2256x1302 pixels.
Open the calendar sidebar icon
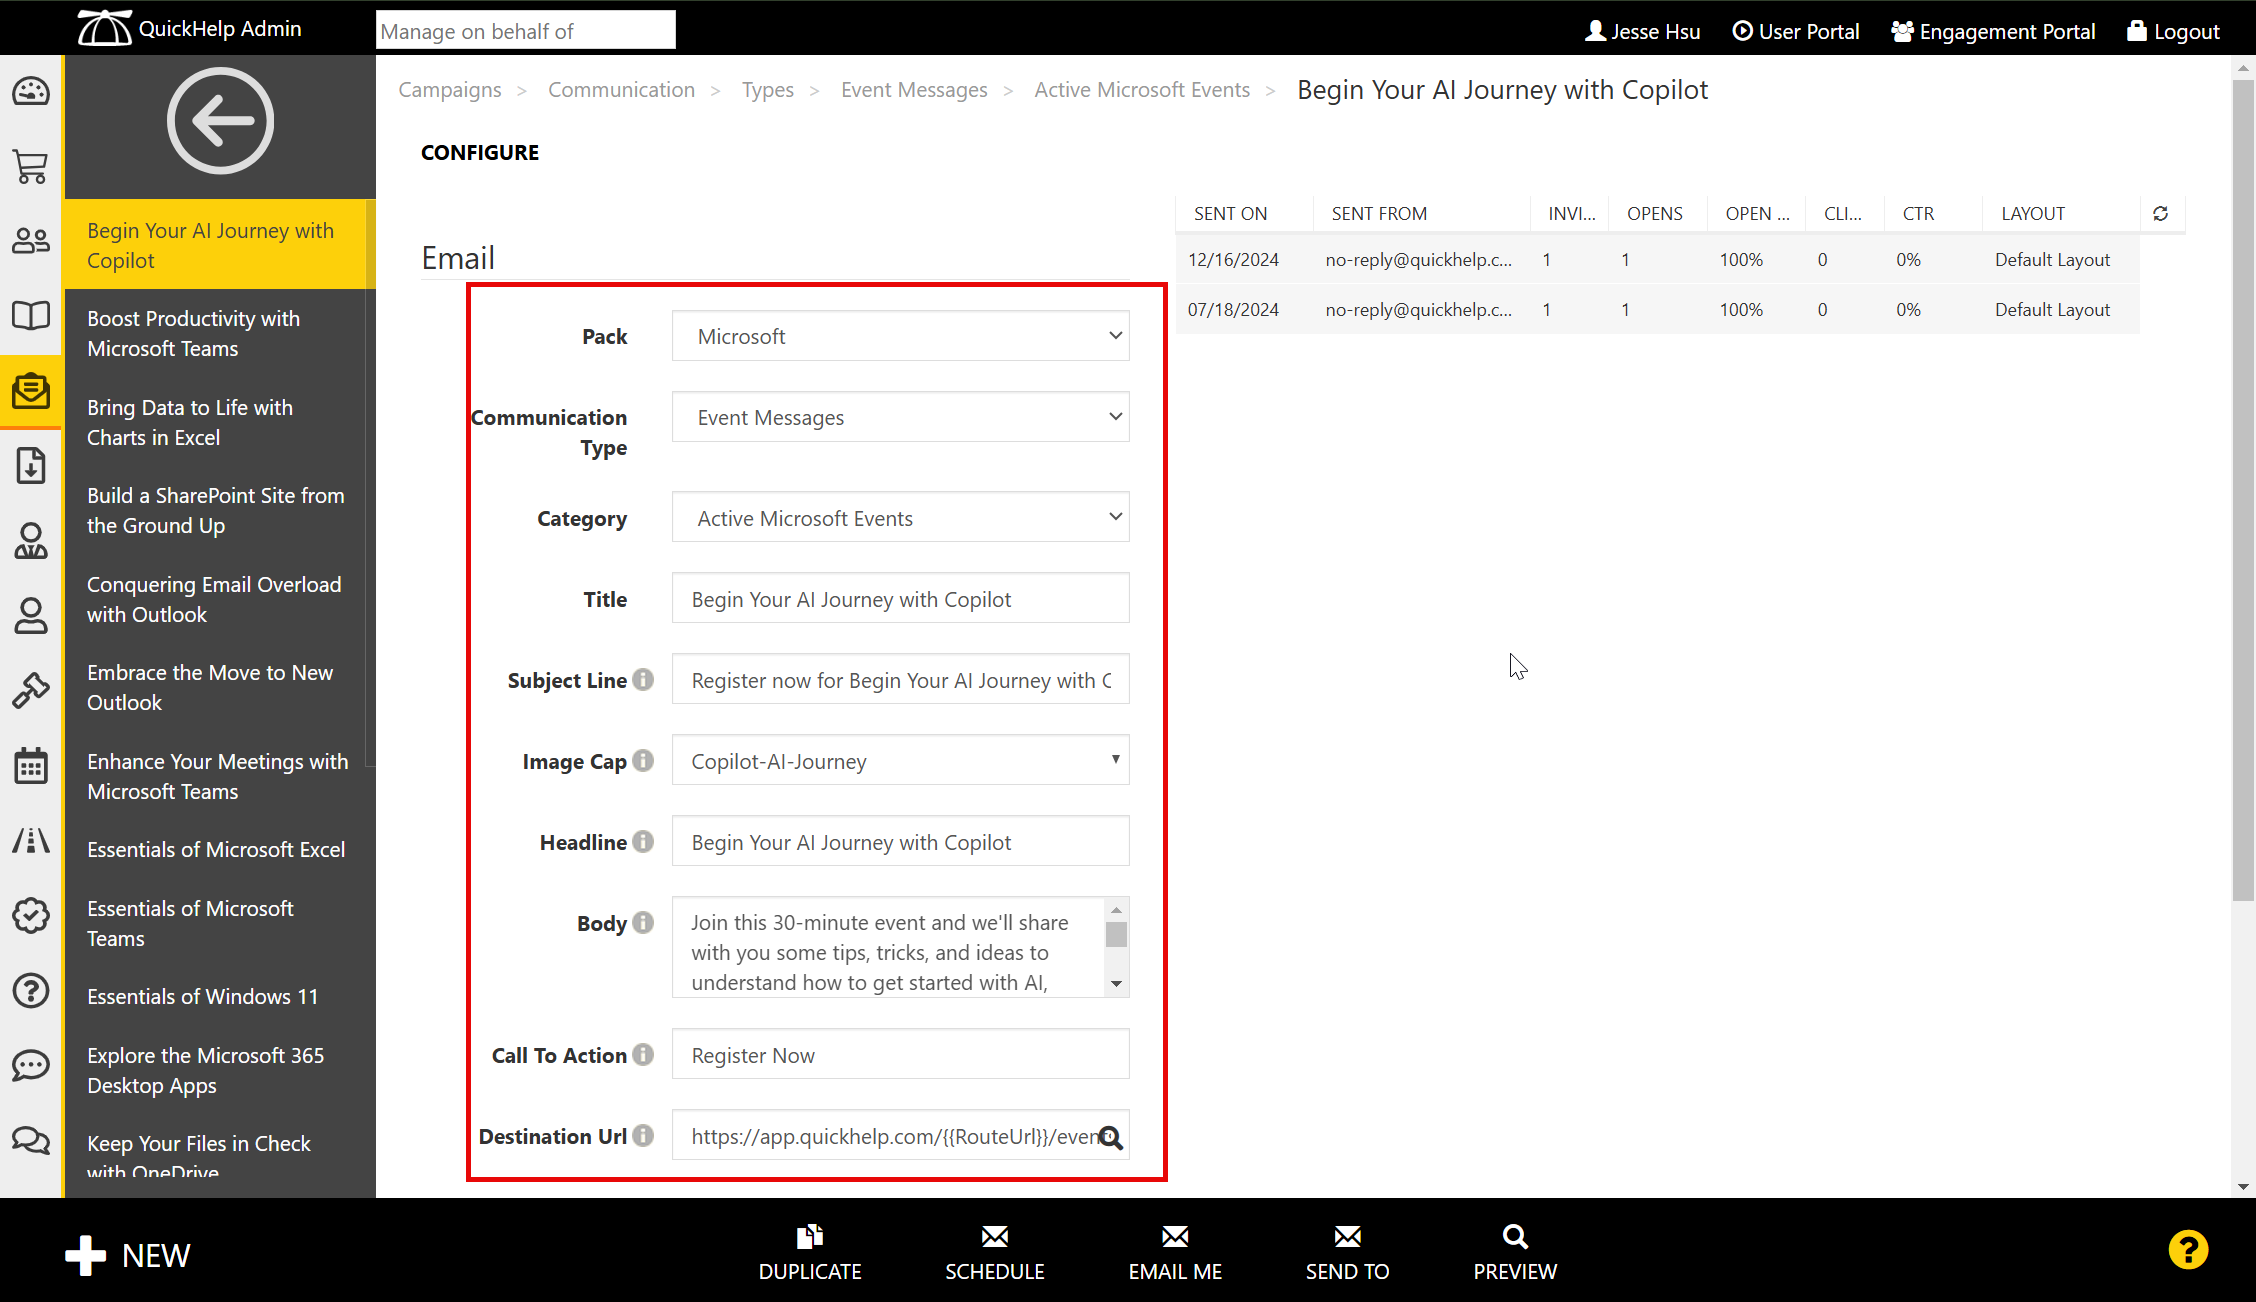(31, 766)
